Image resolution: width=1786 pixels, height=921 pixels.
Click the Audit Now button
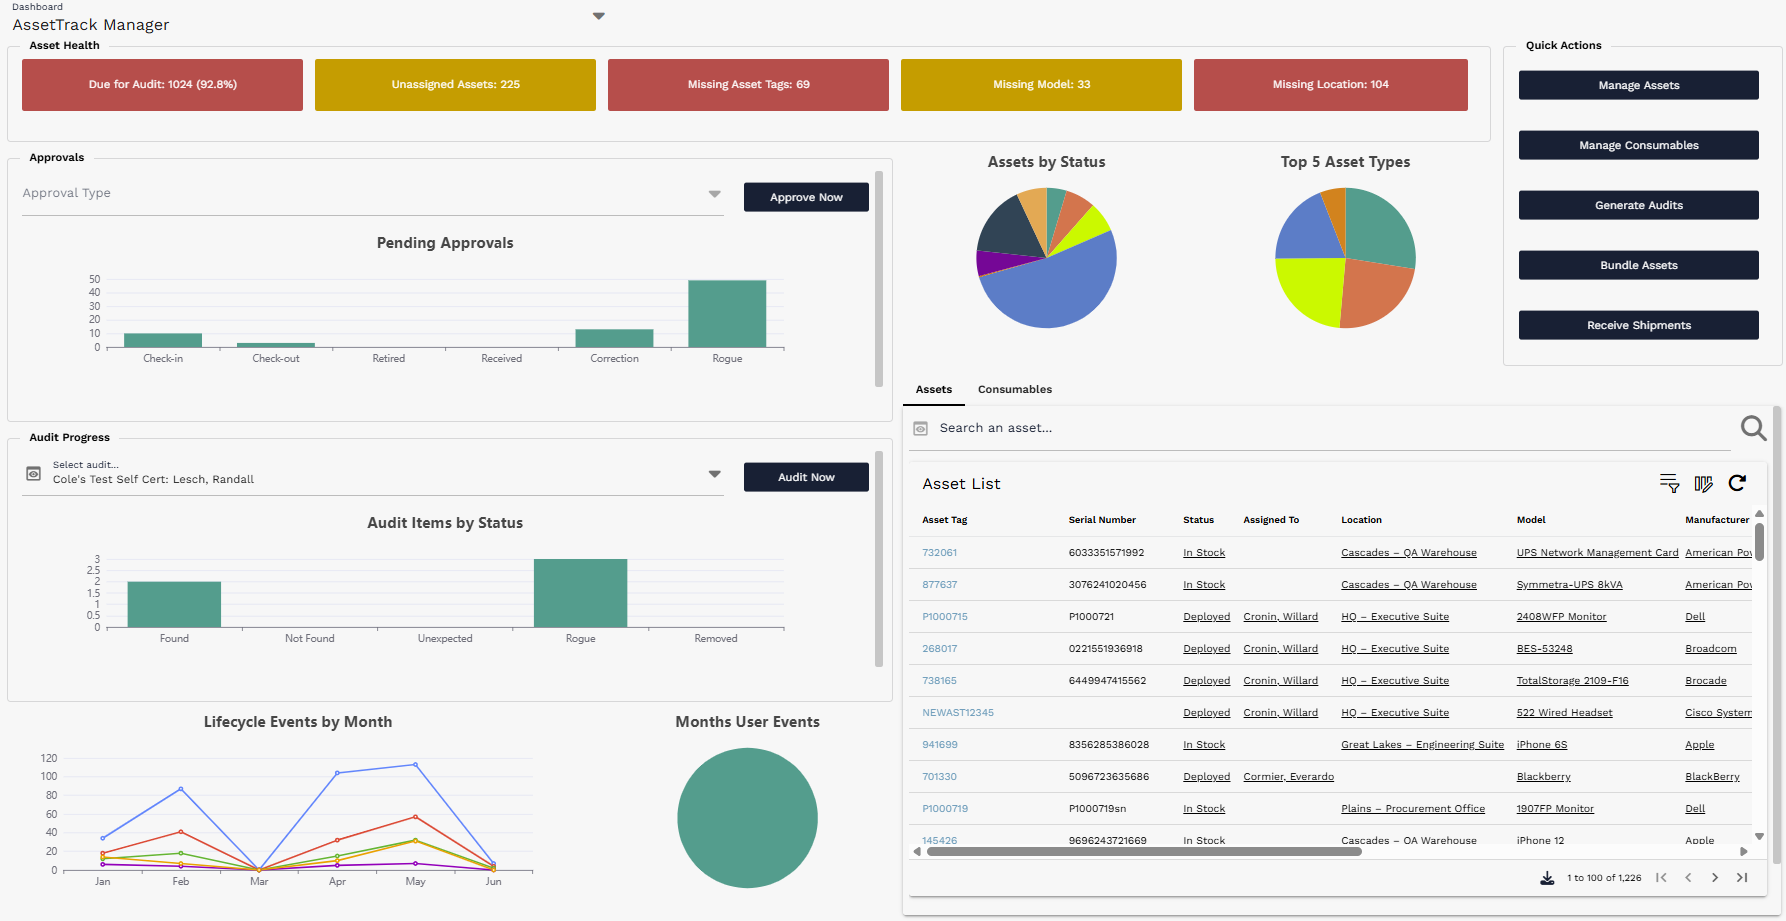point(806,477)
